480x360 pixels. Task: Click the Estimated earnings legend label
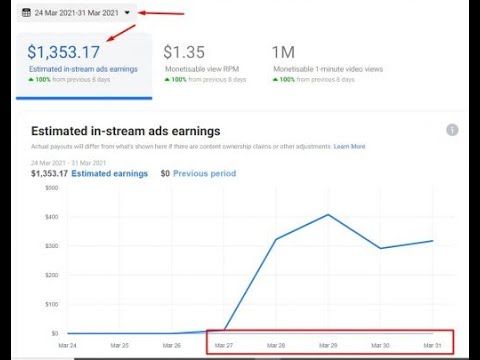point(109,173)
